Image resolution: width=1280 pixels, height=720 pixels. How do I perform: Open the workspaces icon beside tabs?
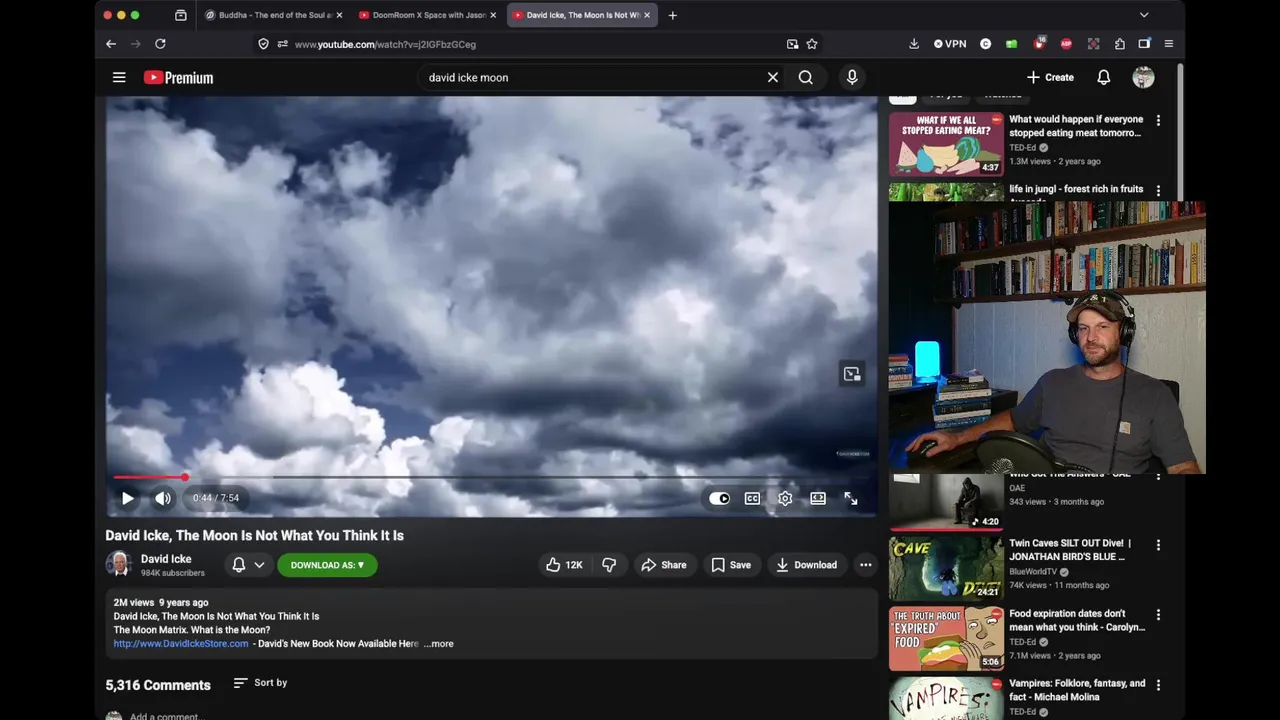coord(181,15)
